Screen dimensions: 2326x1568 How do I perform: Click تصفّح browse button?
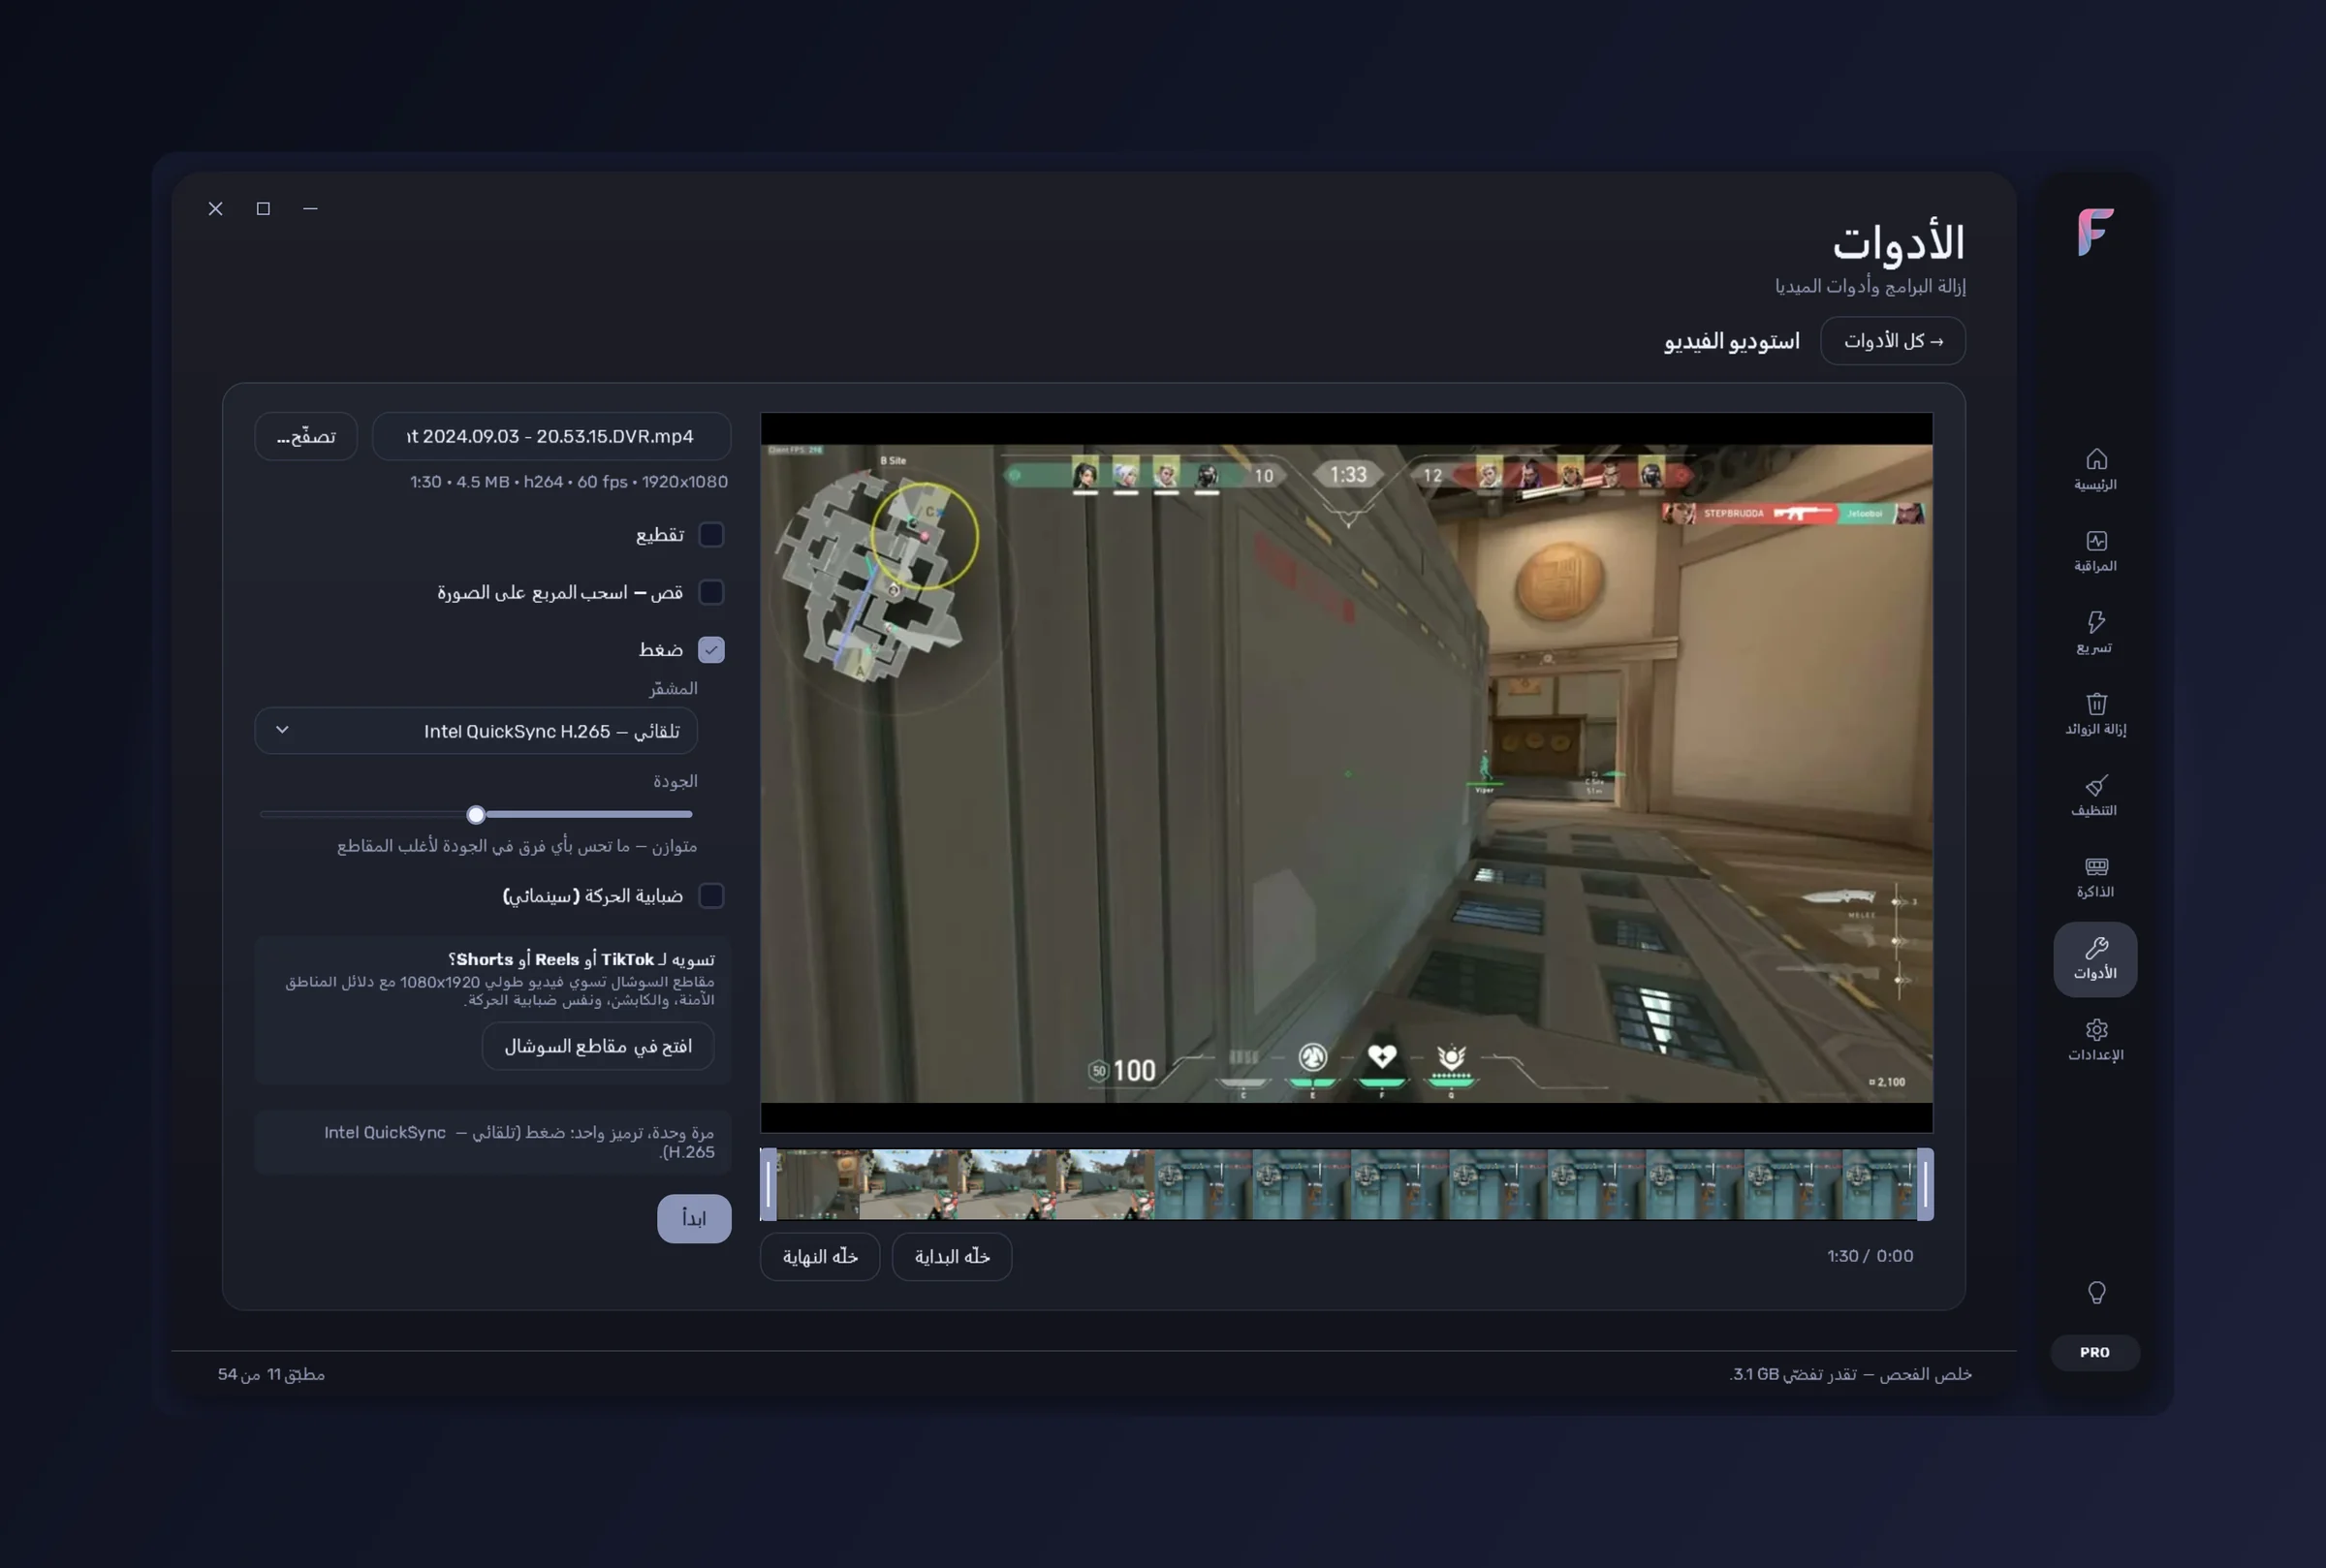point(306,436)
